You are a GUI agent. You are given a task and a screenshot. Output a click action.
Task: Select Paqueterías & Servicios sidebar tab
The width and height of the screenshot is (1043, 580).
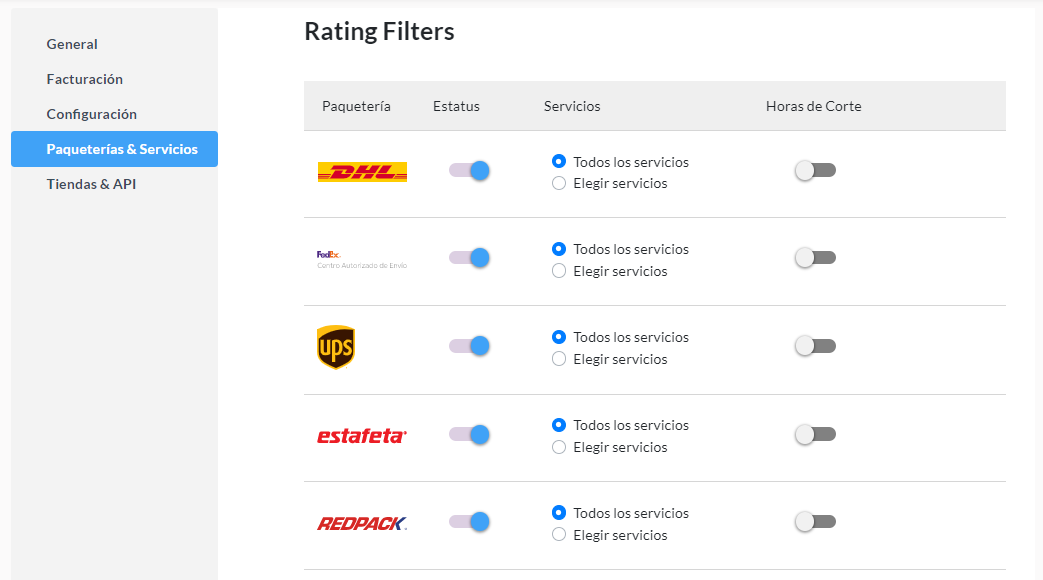click(114, 149)
